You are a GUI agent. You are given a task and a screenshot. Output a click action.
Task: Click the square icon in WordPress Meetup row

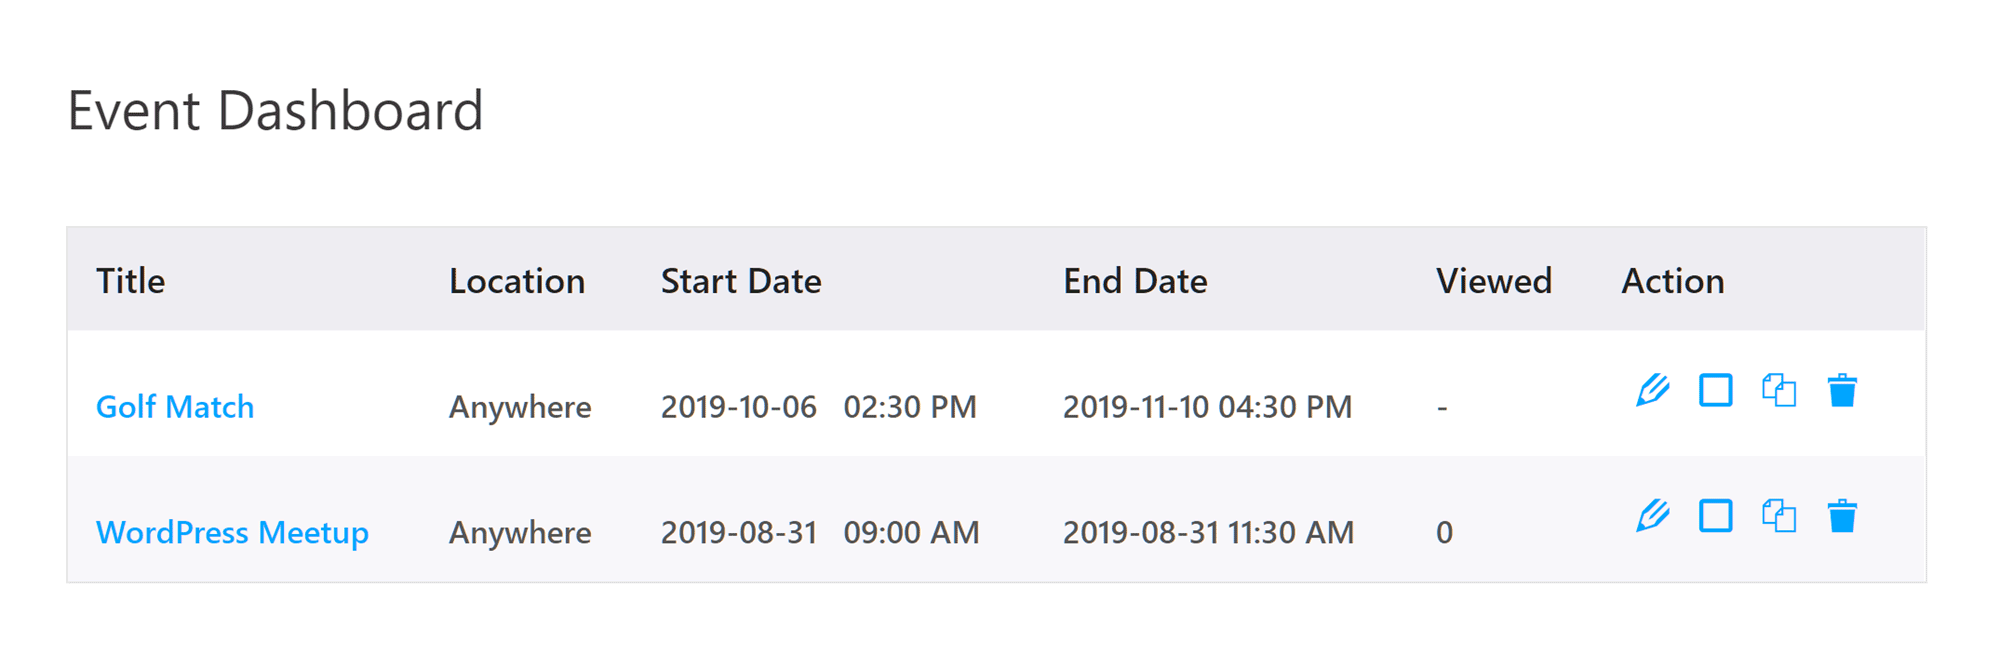coord(1716,516)
